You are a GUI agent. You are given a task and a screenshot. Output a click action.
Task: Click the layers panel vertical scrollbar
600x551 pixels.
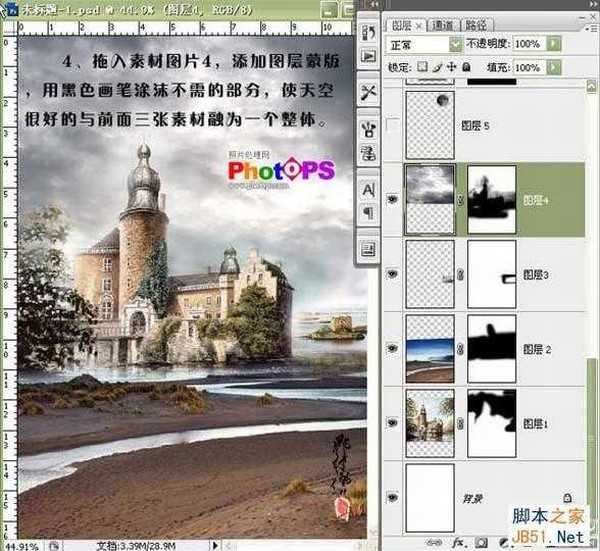592,300
